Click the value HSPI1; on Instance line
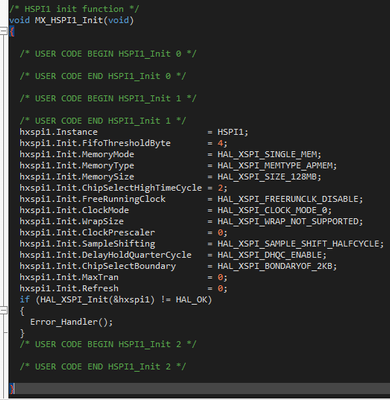 pyautogui.click(x=233, y=132)
